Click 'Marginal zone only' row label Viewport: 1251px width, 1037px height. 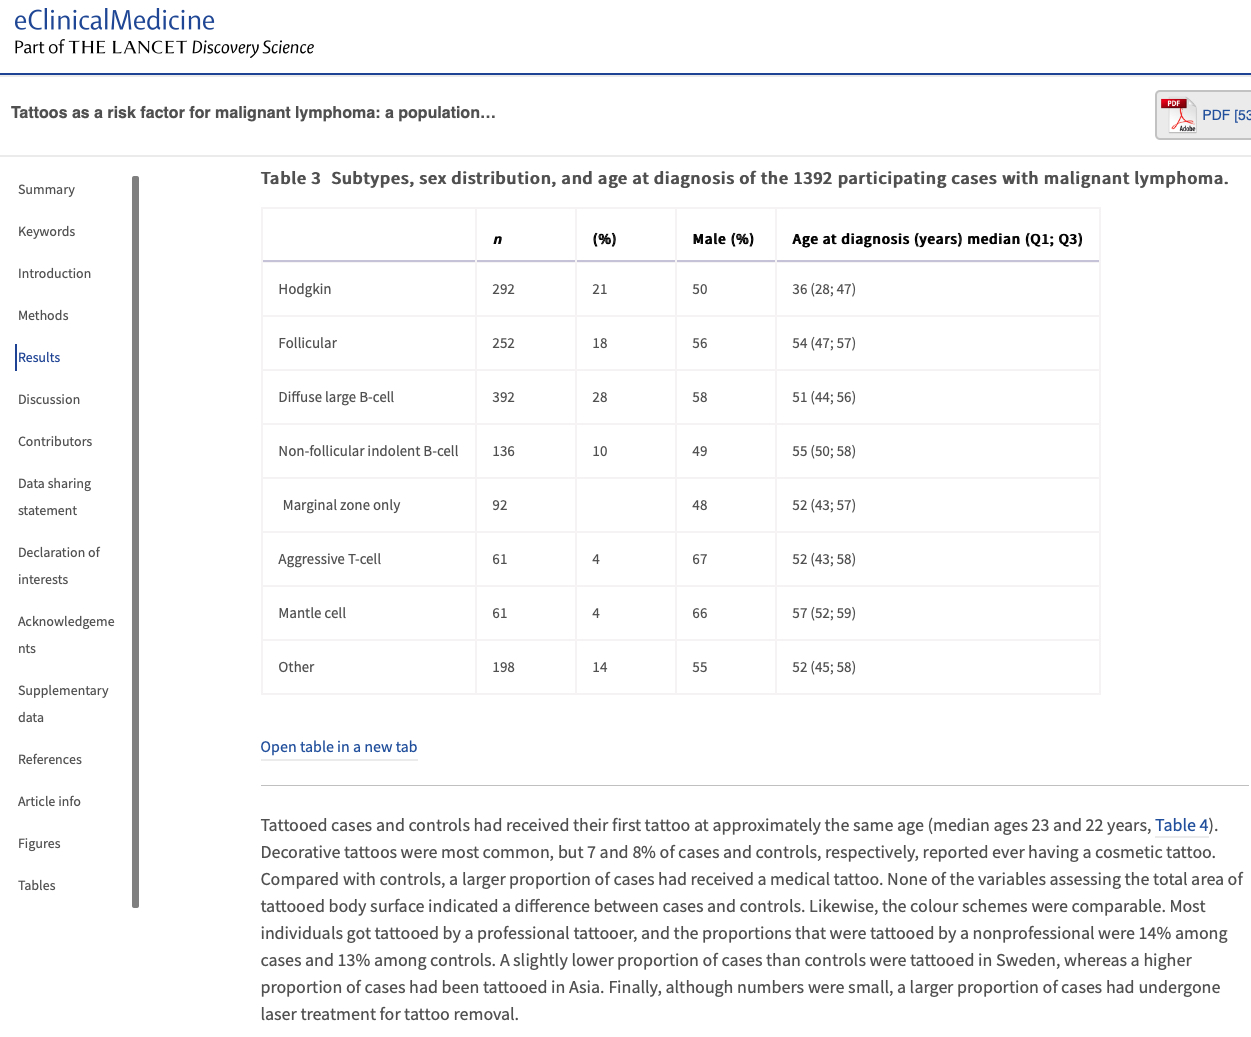[x=341, y=505]
